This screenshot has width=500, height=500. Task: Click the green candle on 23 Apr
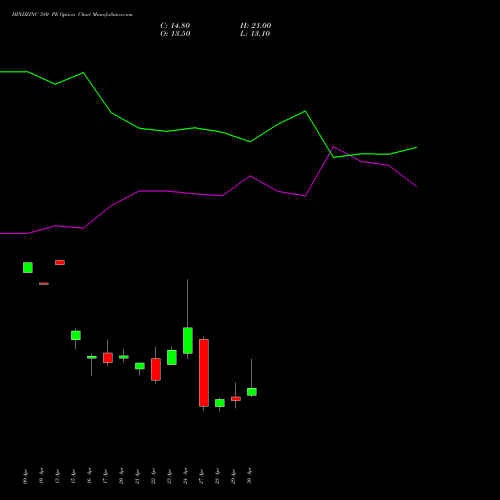point(172,357)
